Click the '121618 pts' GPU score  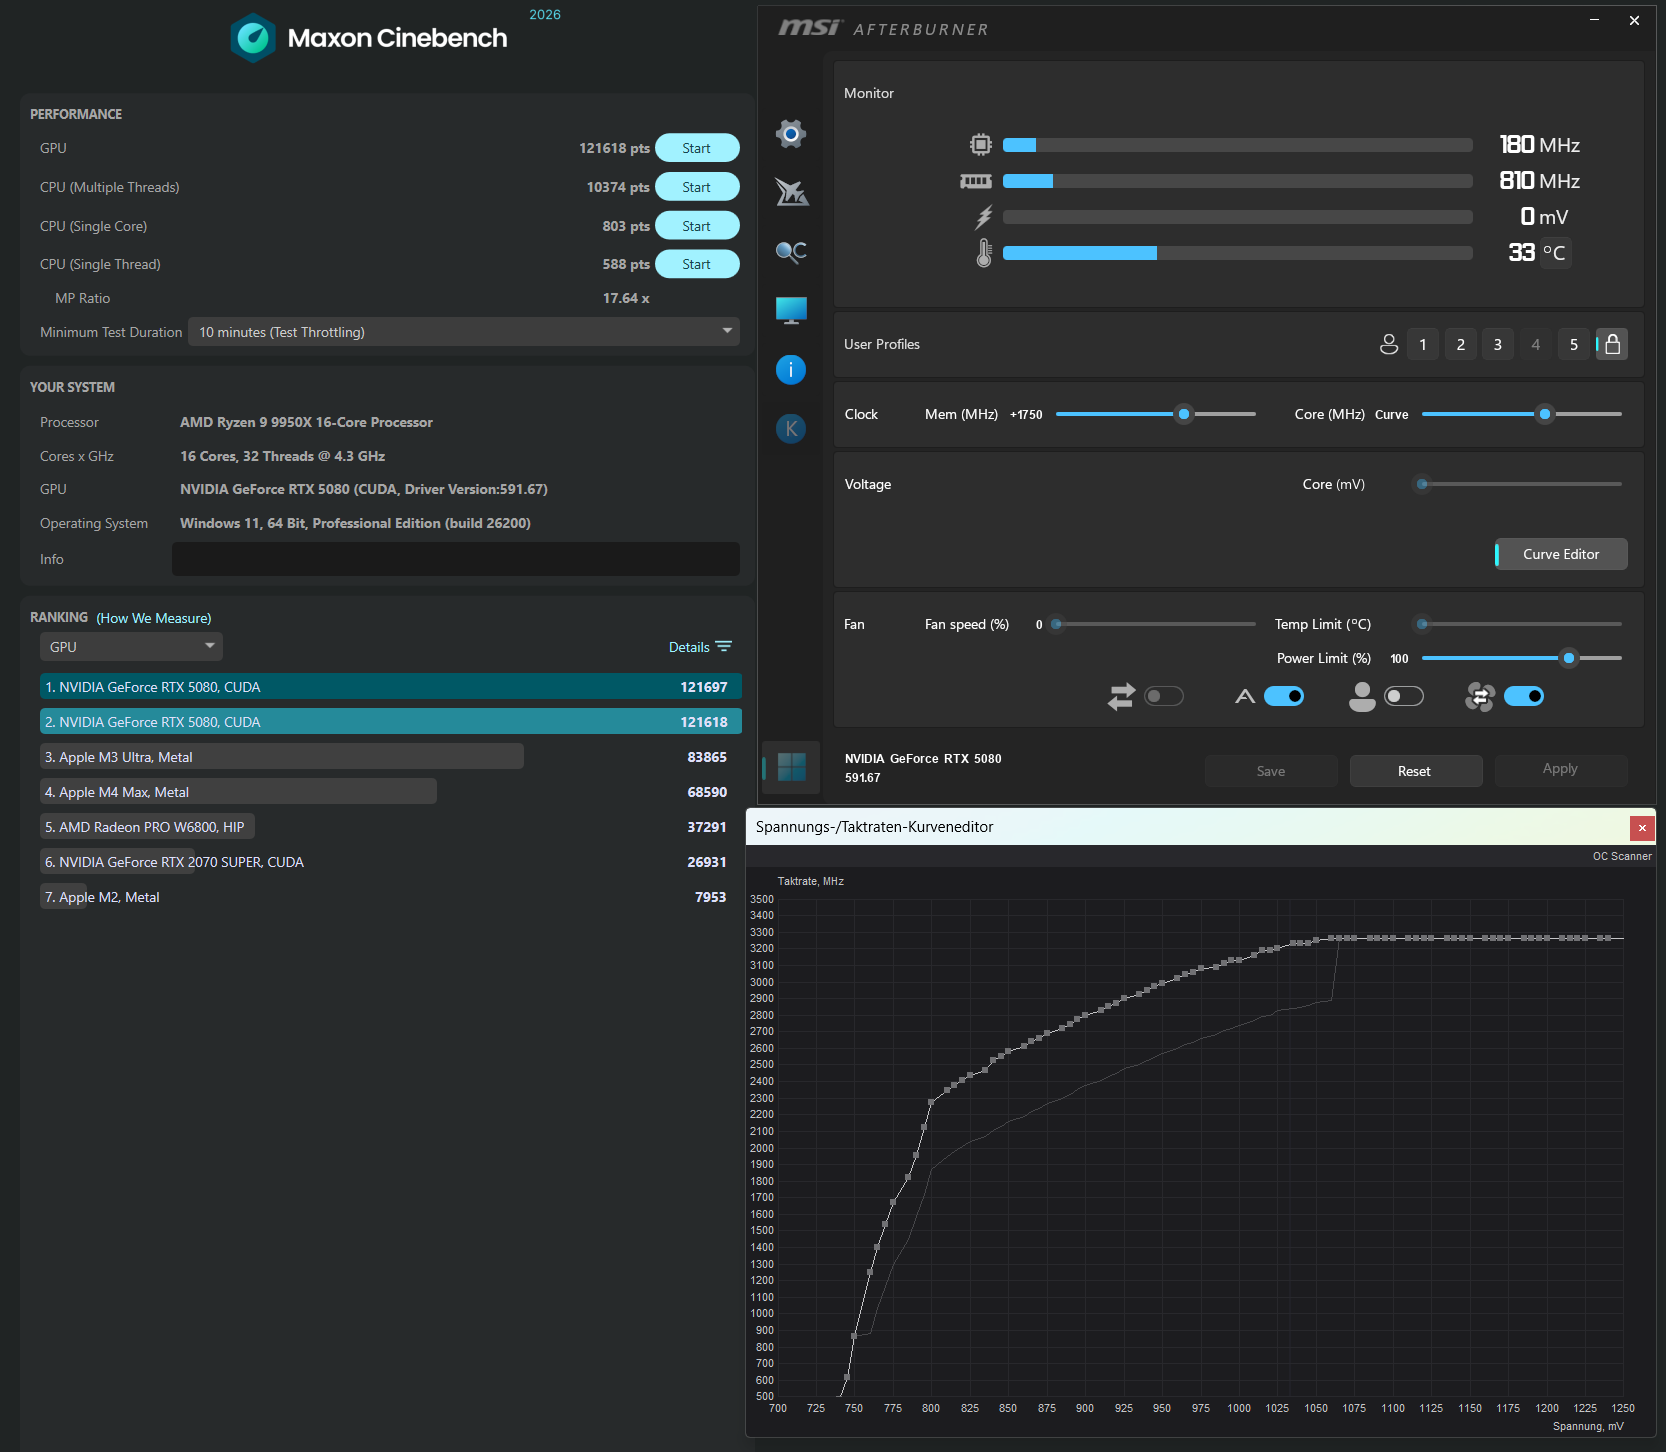(615, 148)
